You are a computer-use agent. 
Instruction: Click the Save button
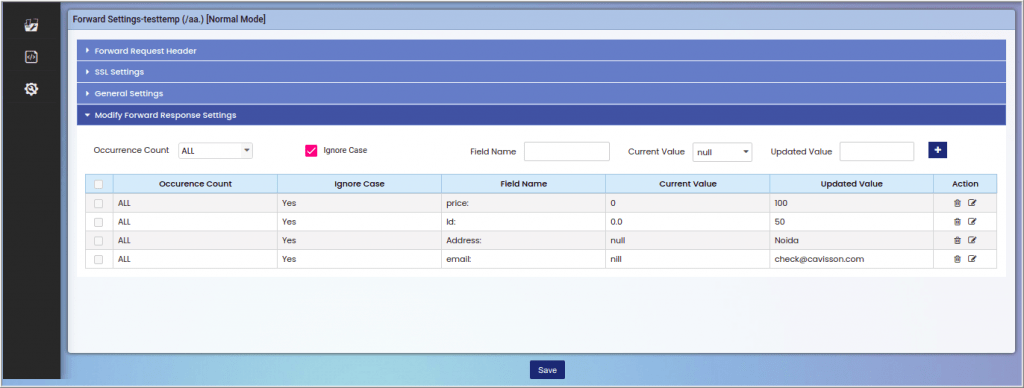click(x=547, y=370)
